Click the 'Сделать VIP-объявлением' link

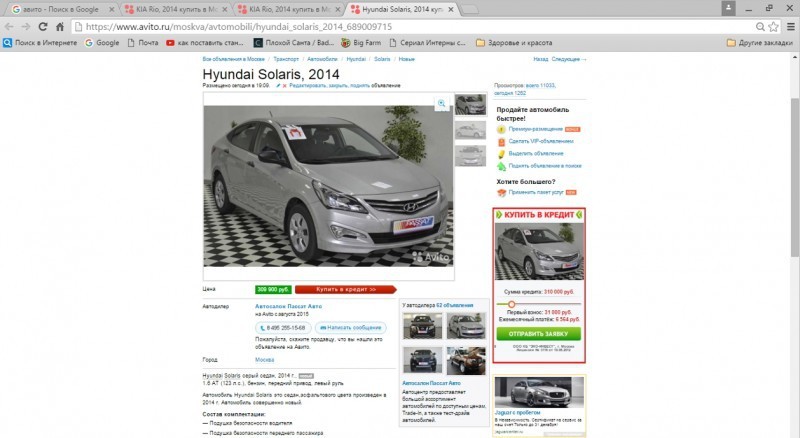541,141
